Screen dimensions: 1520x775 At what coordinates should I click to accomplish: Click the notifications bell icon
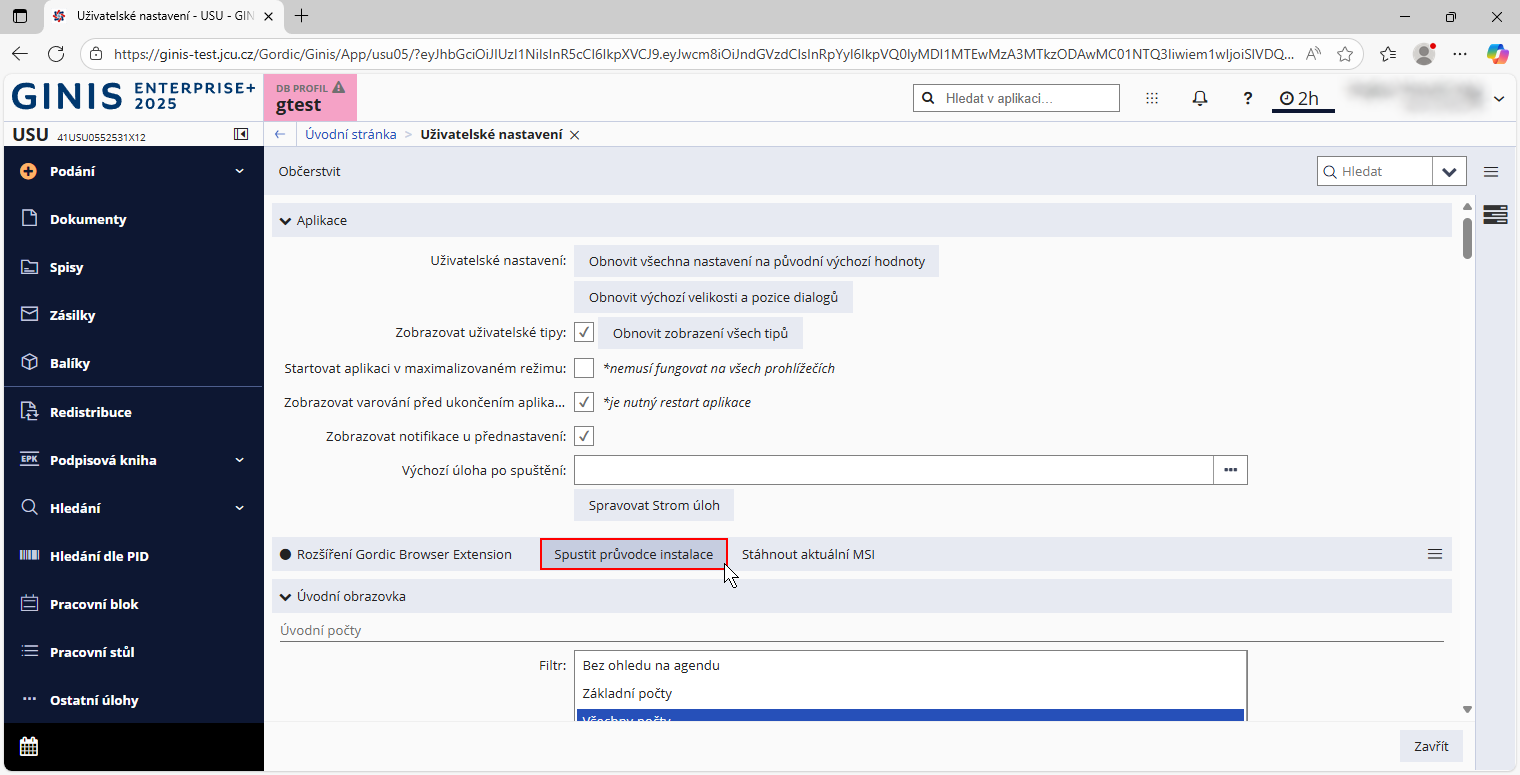pos(1200,98)
